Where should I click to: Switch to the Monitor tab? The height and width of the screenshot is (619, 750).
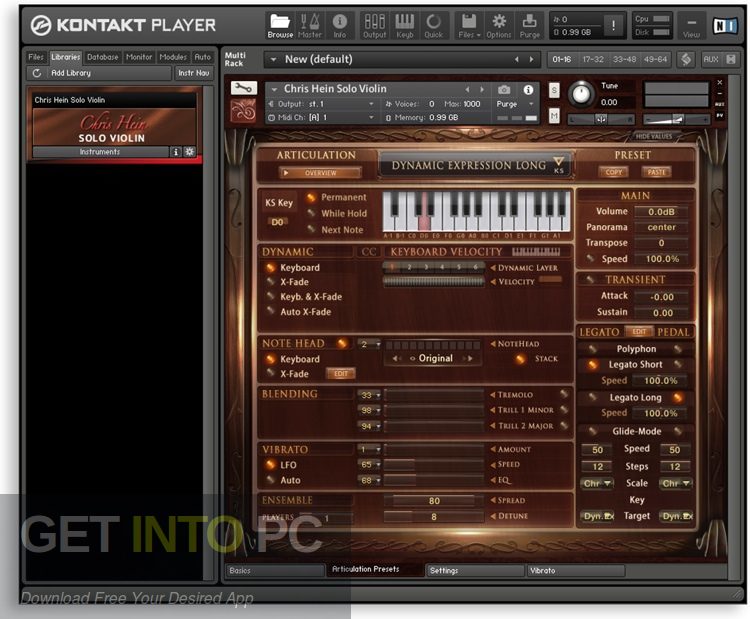click(x=139, y=57)
